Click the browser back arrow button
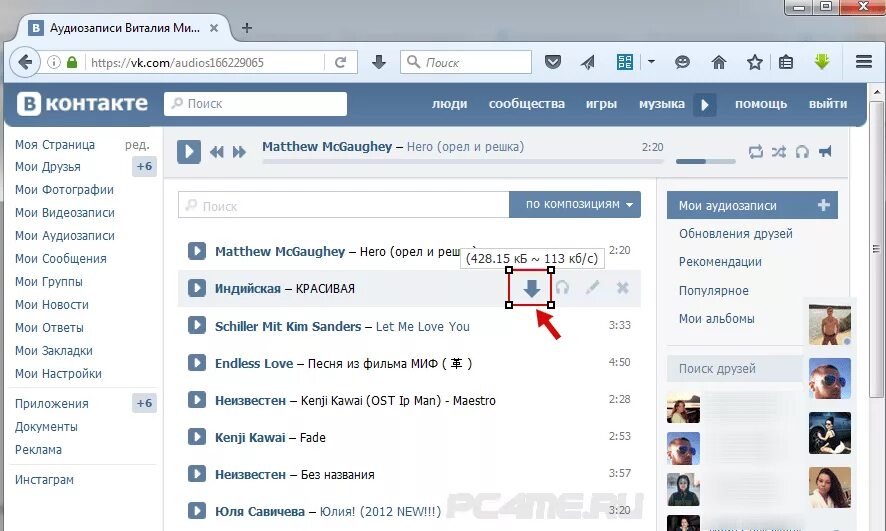886x531 pixels. [24, 62]
